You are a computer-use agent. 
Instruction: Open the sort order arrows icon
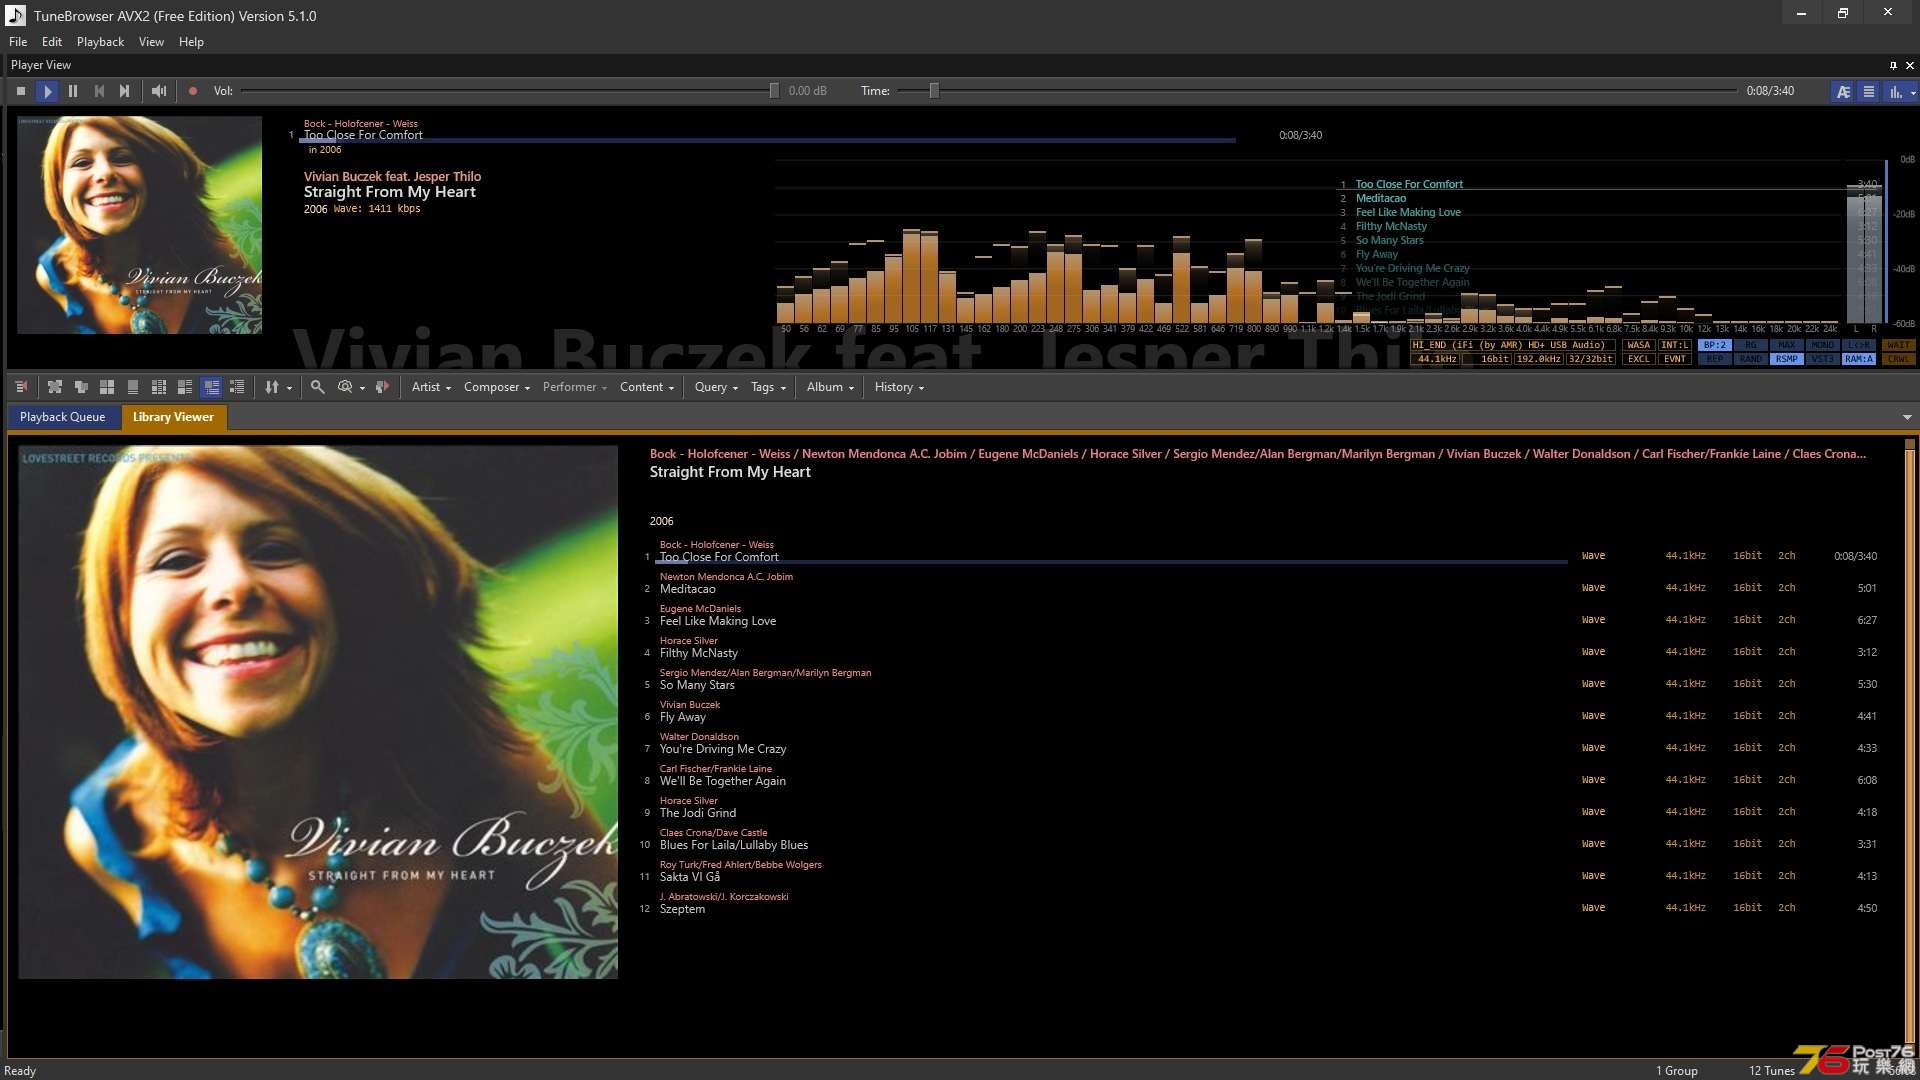click(x=272, y=387)
